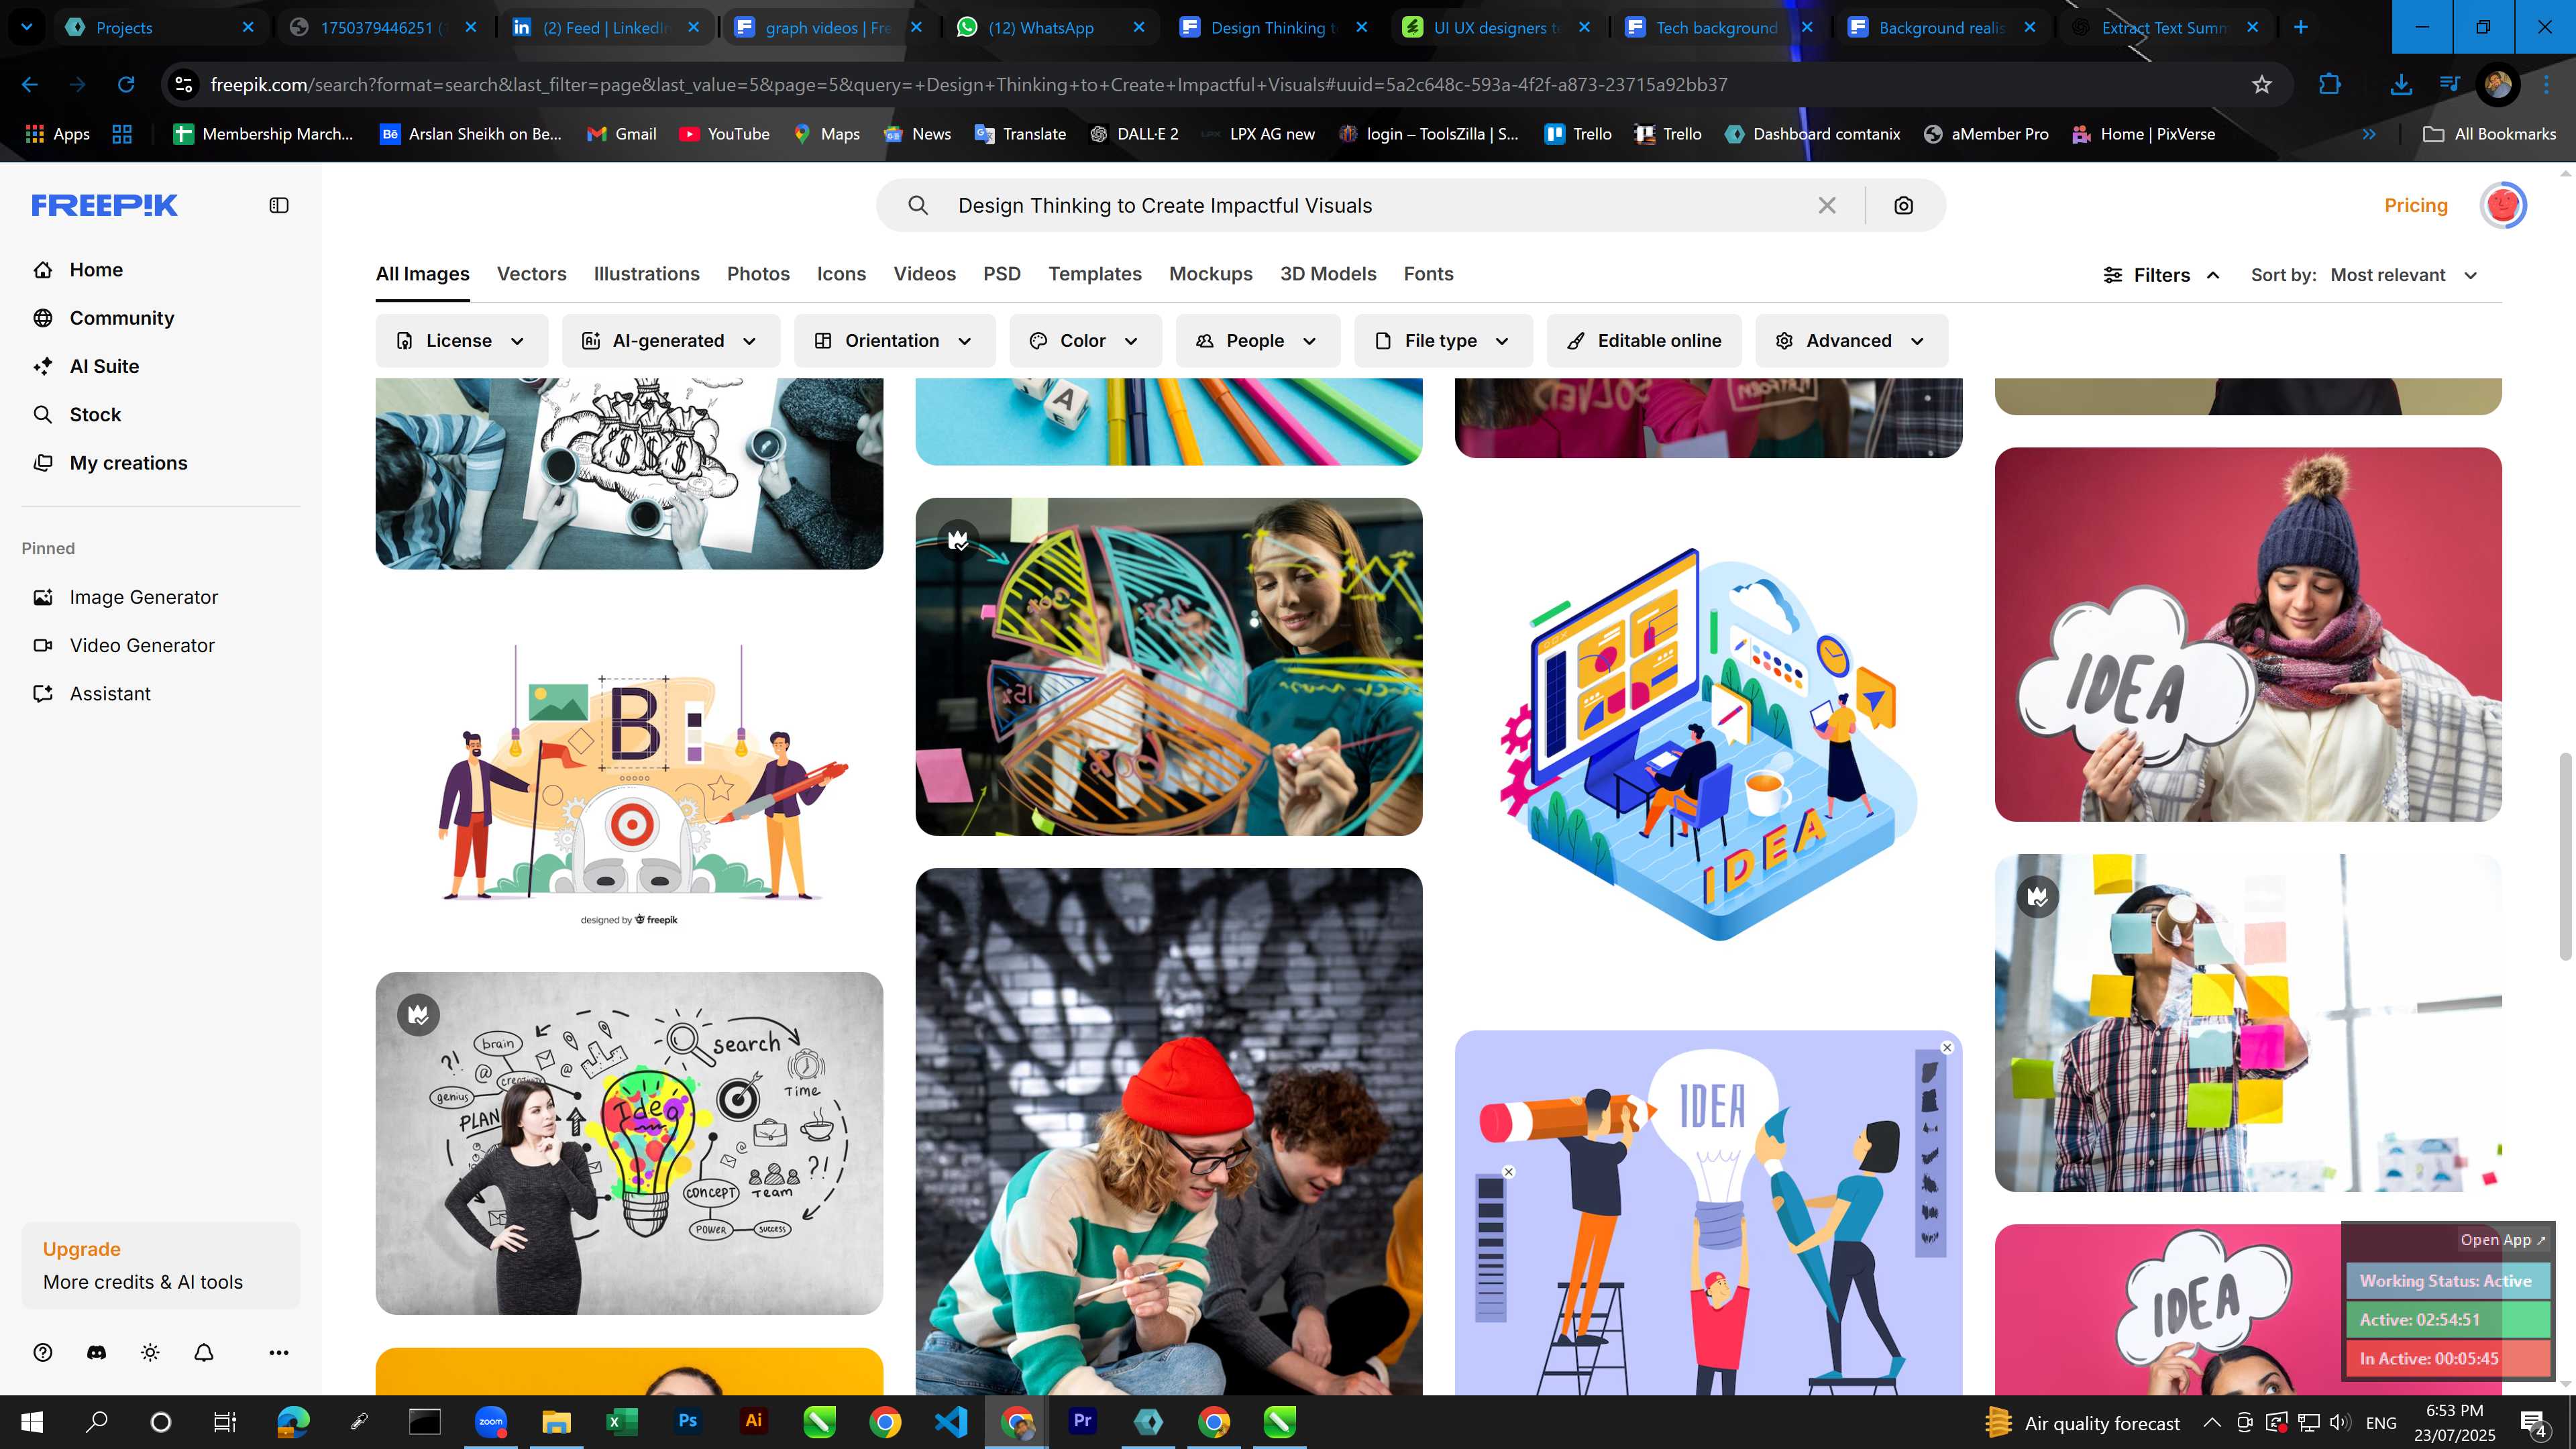Open Chrome extensions puzzle icon
The image size is (2576, 1449).
[x=2330, y=85]
